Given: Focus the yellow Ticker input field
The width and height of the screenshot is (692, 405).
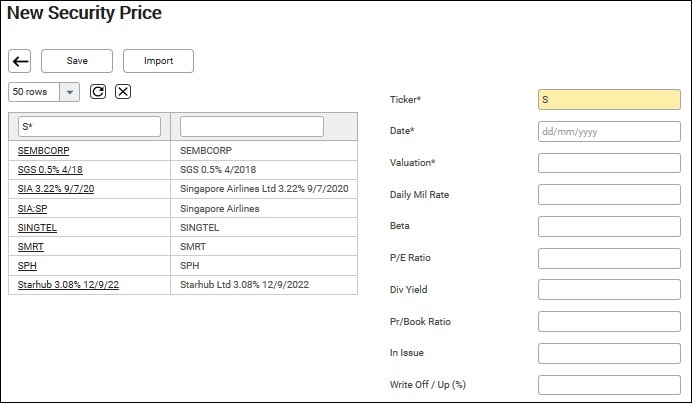Looking at the screenshot, I should [609, 100].
